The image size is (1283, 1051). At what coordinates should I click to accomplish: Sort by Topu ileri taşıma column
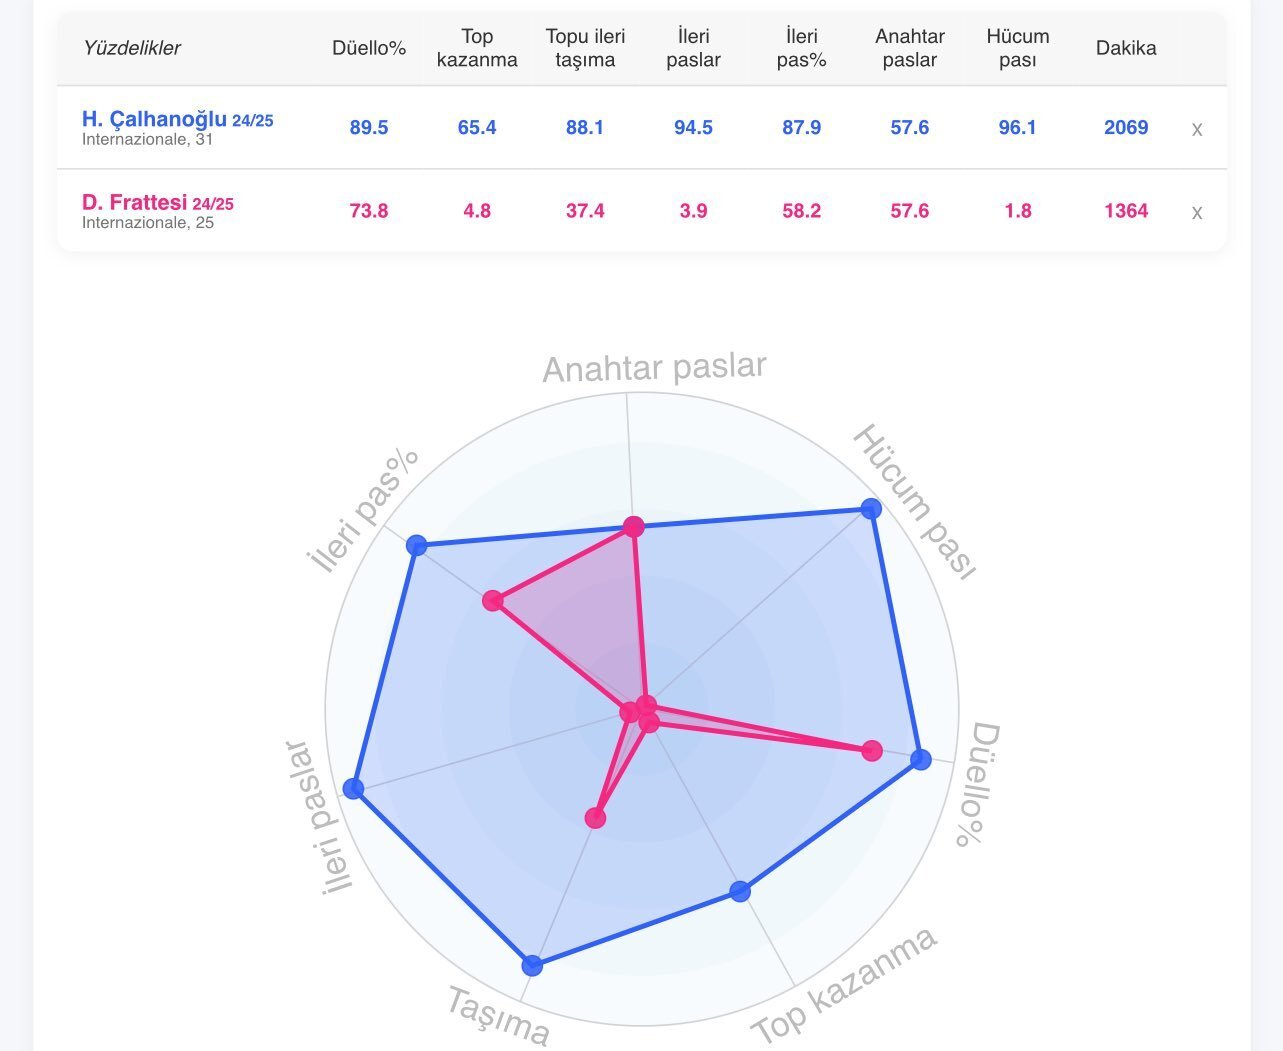(585, 48)
